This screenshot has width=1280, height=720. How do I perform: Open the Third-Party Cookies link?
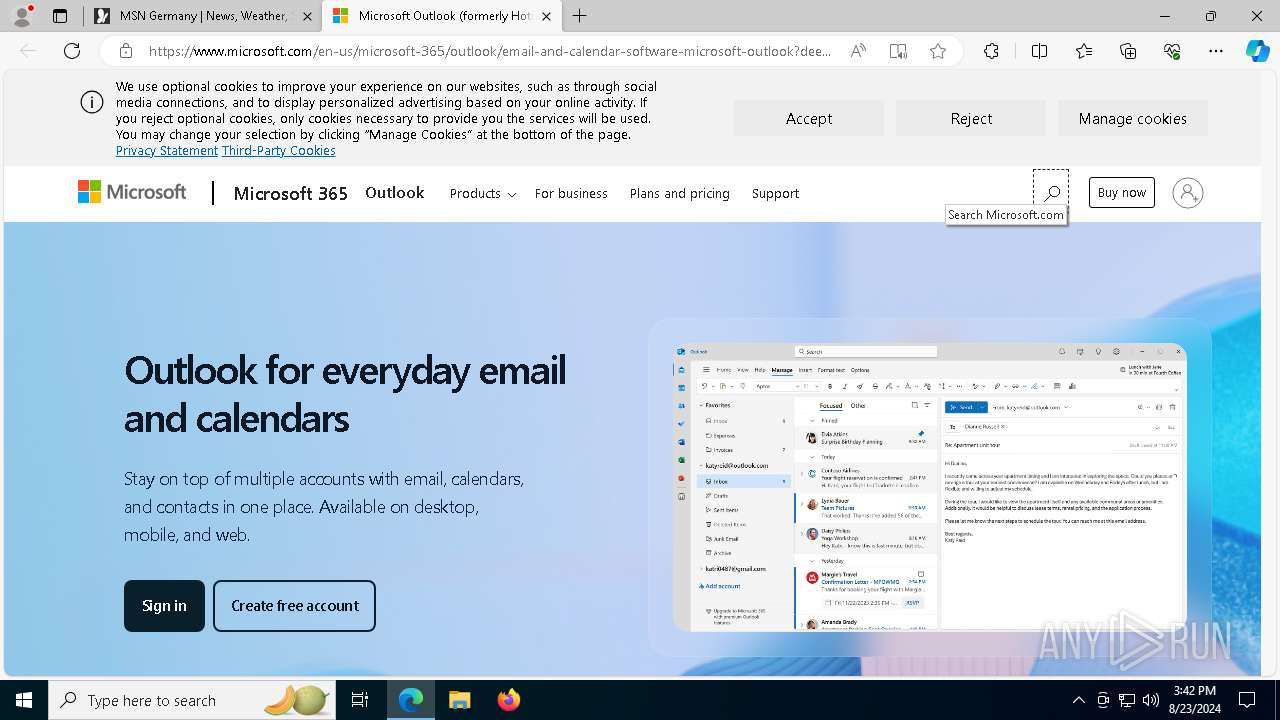(x=279, y=151)
